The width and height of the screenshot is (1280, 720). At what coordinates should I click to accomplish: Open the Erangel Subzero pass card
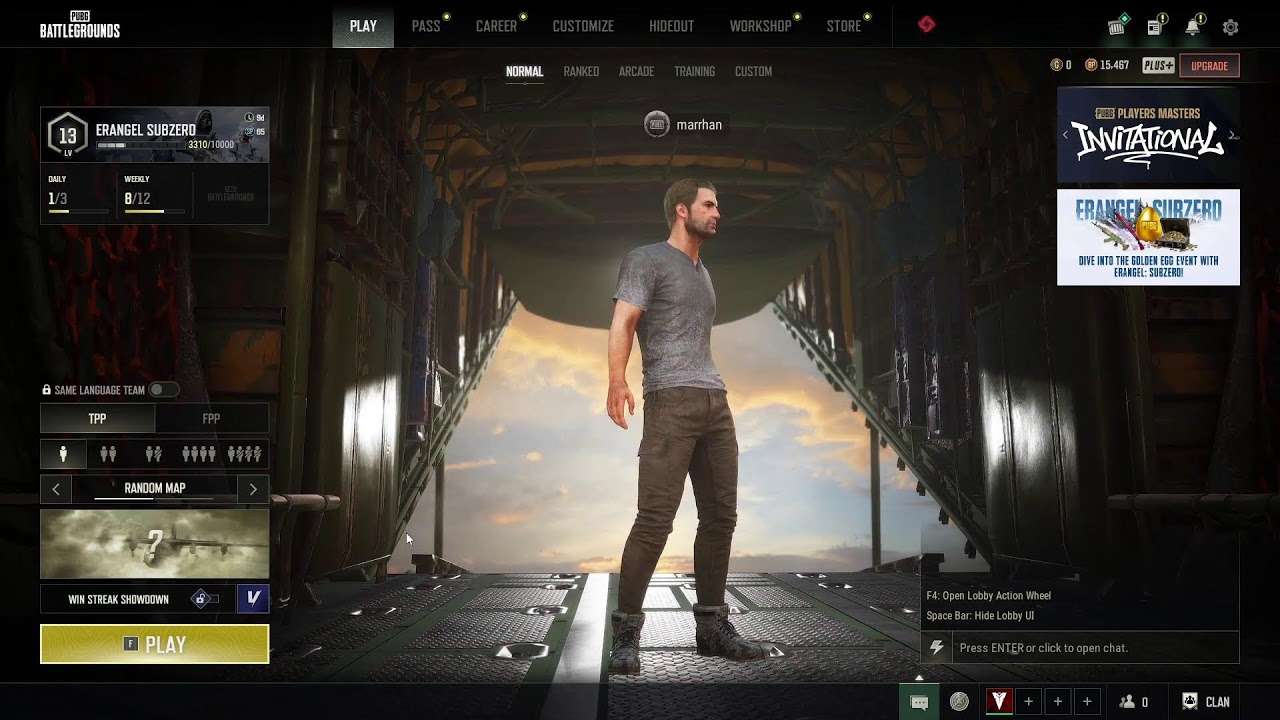click(x=155, y=134)
